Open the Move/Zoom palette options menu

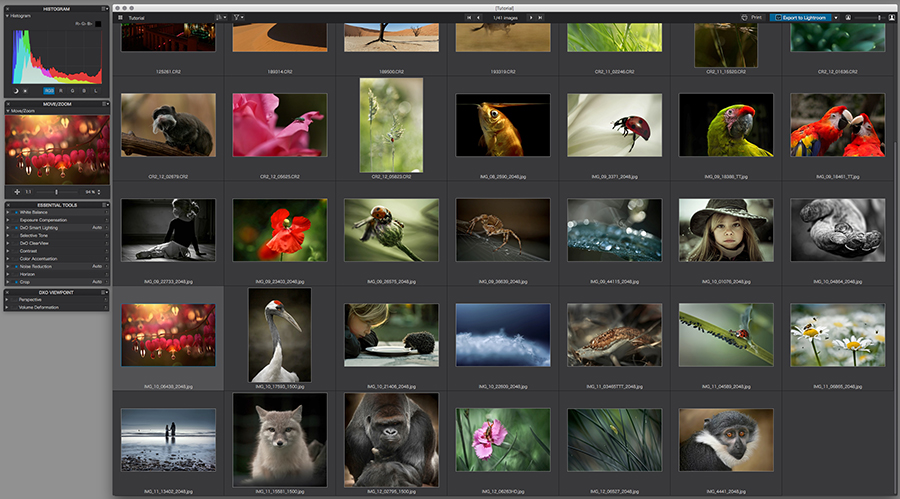click(105, 104)
